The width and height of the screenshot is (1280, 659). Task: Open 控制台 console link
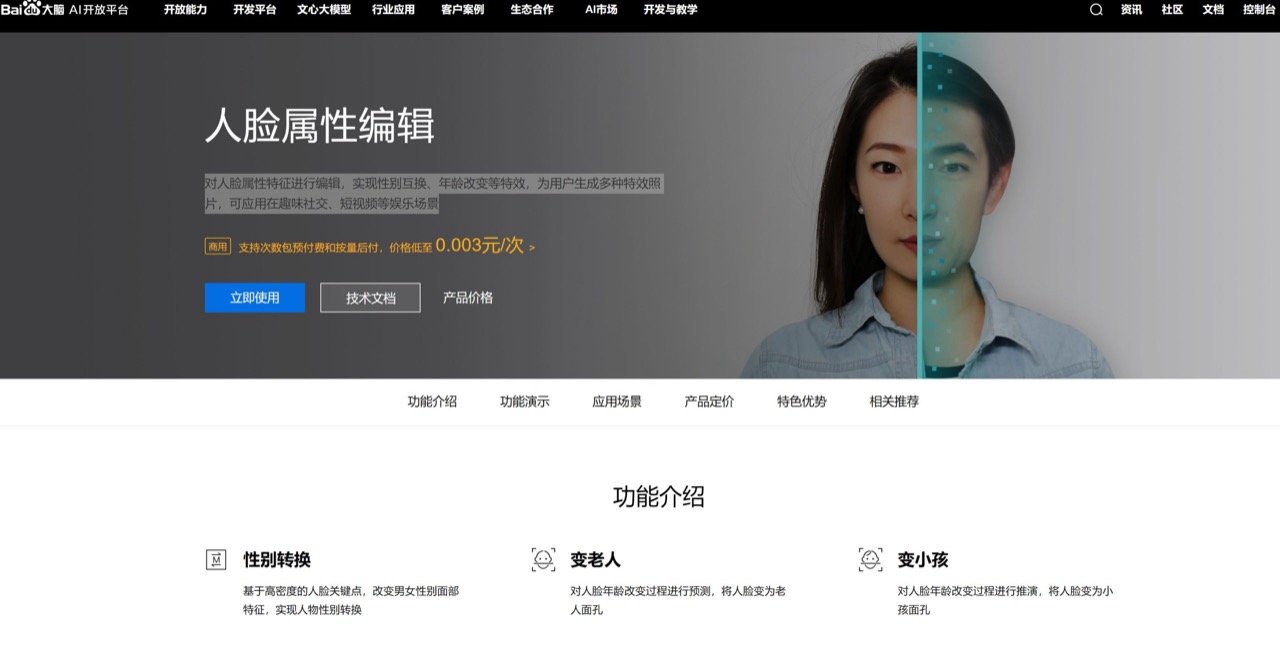[1259, 9]
